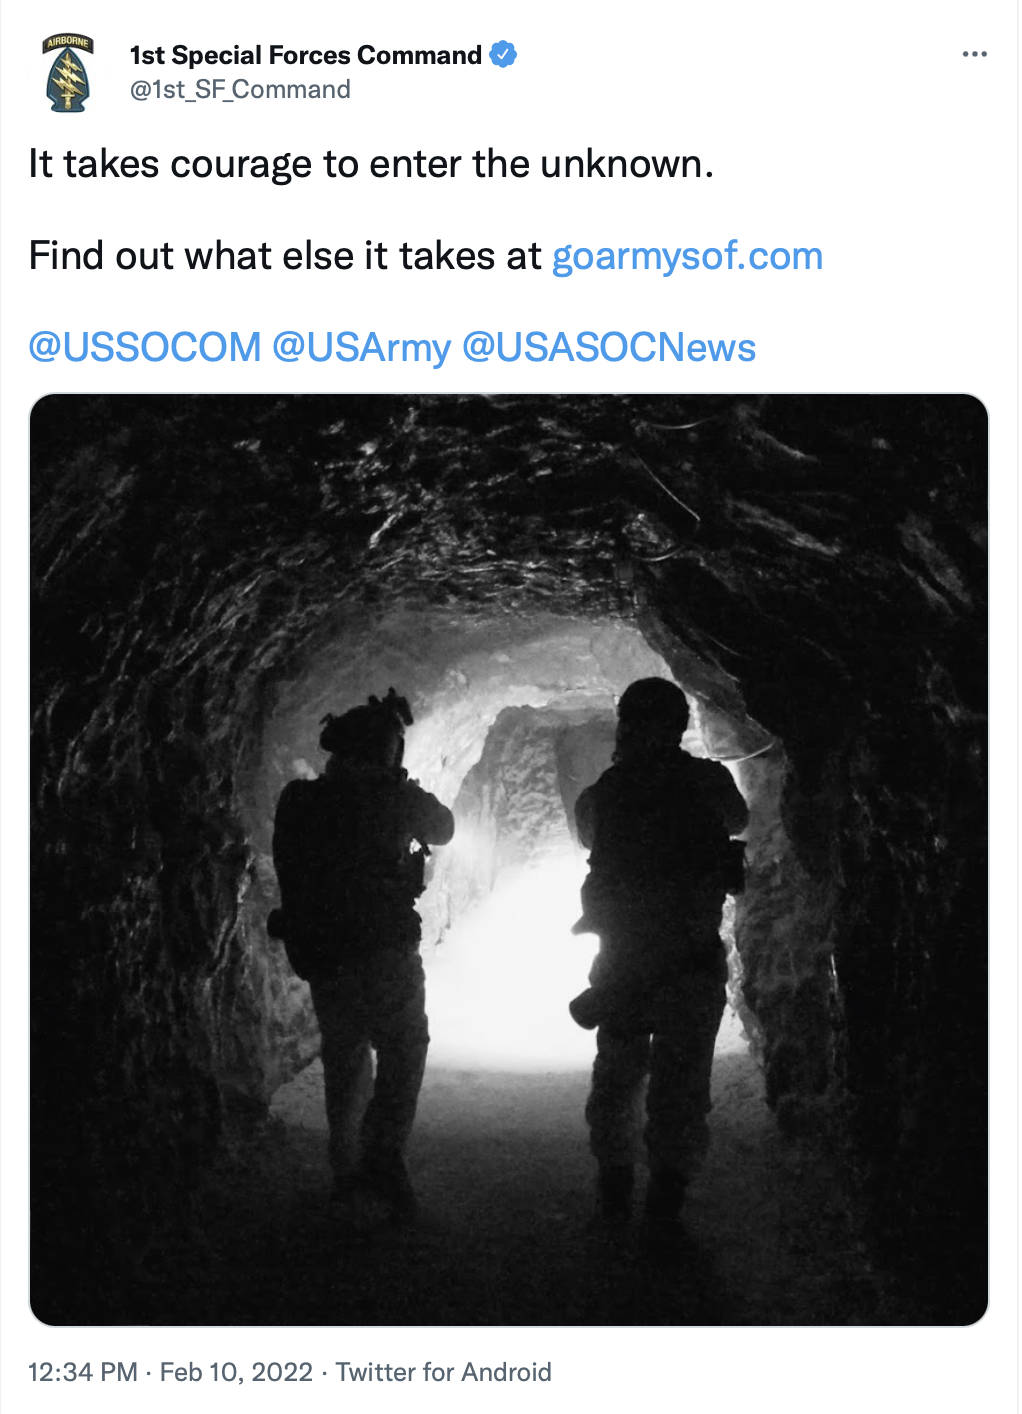Open the three-dot more options menu

[x=974, y=54]
